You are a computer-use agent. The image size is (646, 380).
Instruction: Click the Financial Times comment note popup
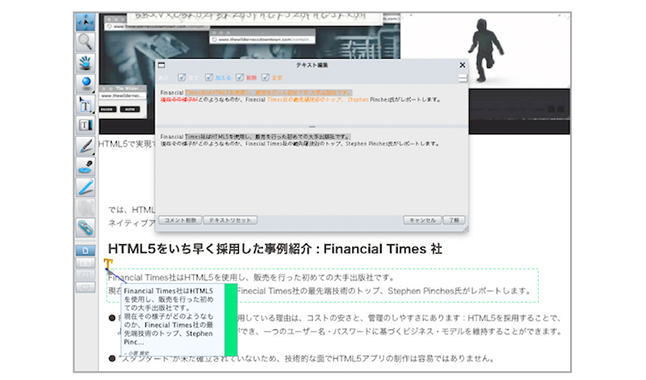coord(173,319)
